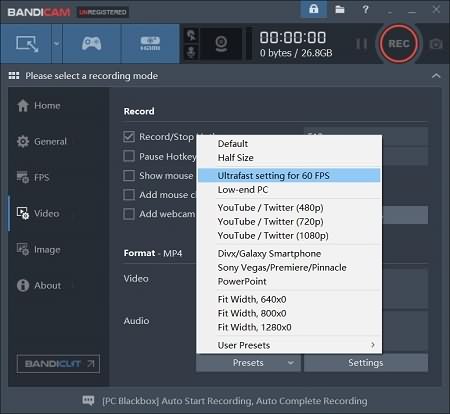Open output folder icon
This screenshot has width=450, height=414.
(340, 9)
